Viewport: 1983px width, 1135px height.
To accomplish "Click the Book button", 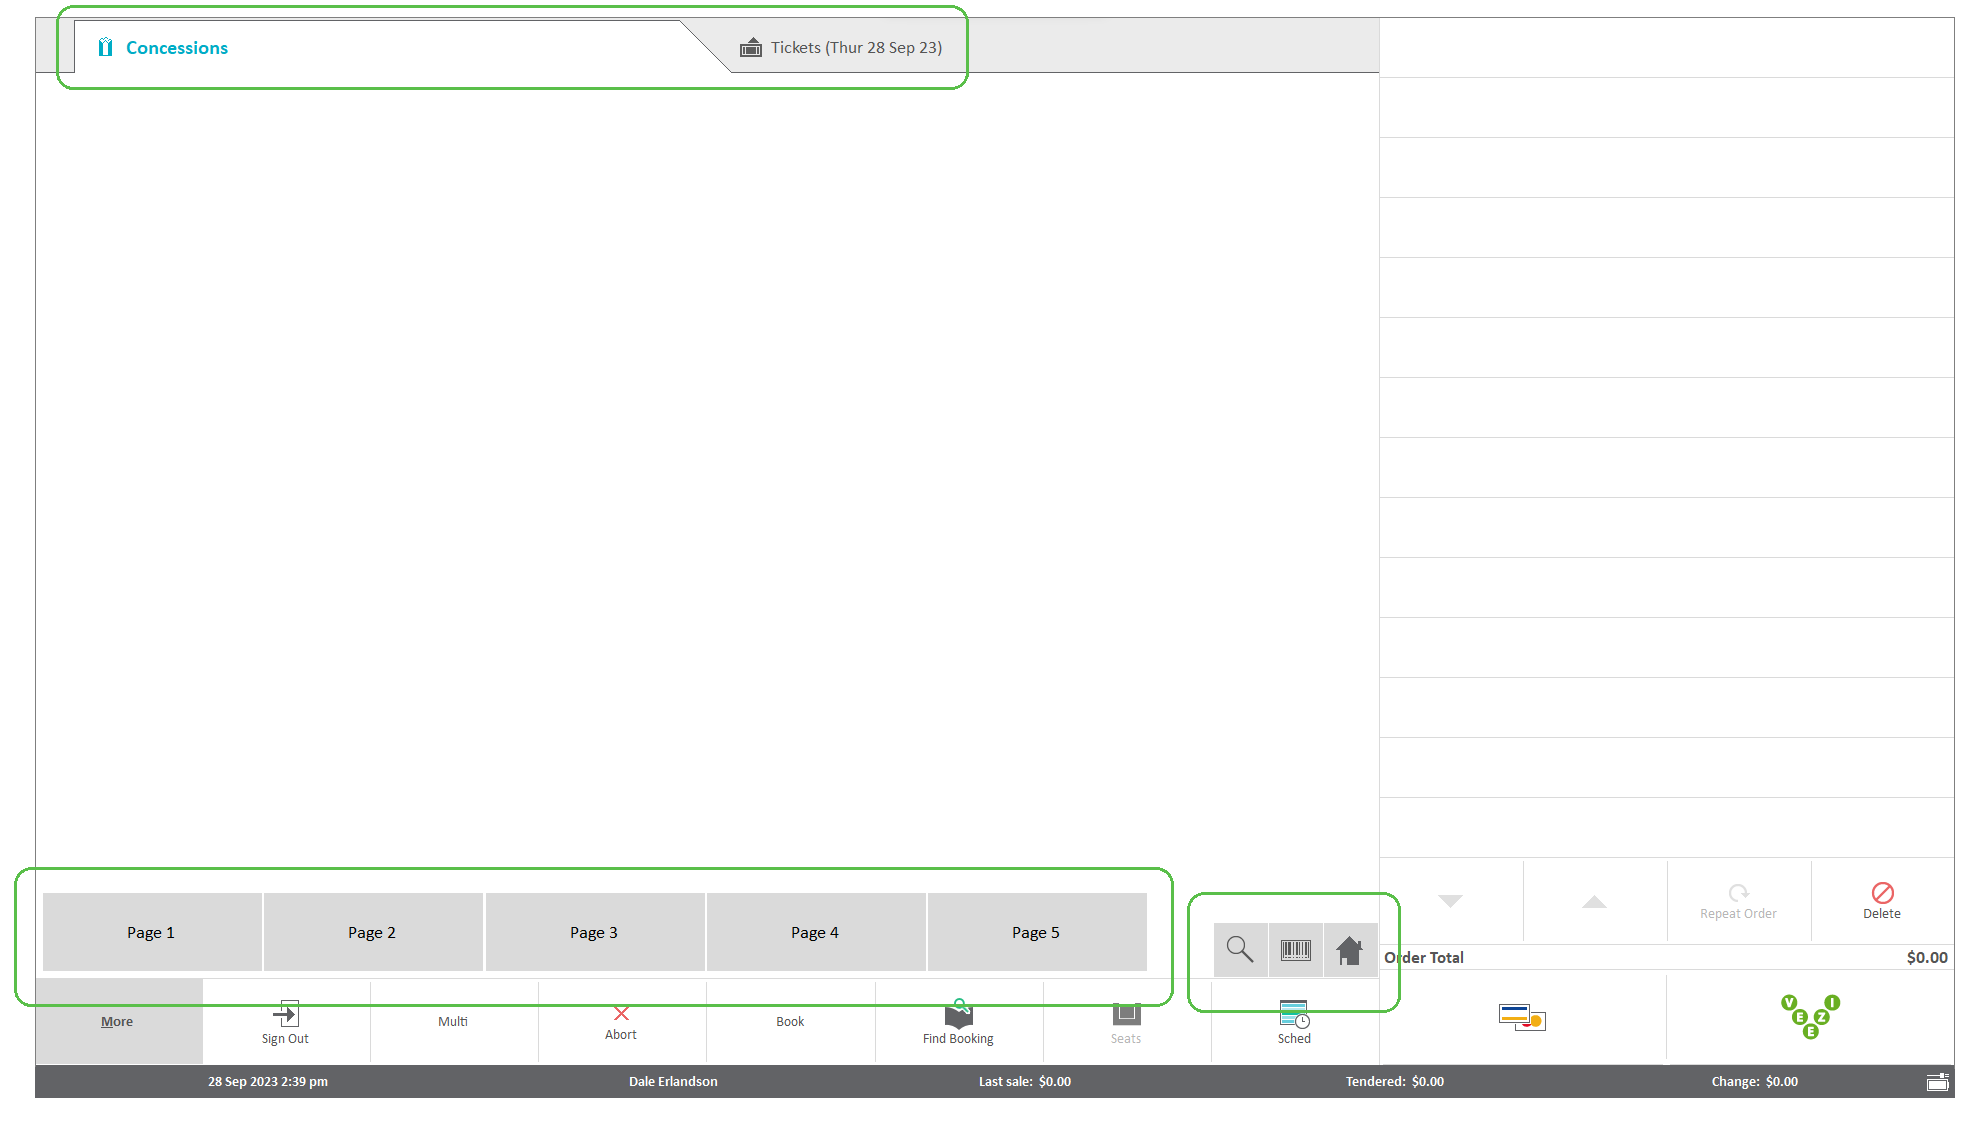I will pos(790,1021).
